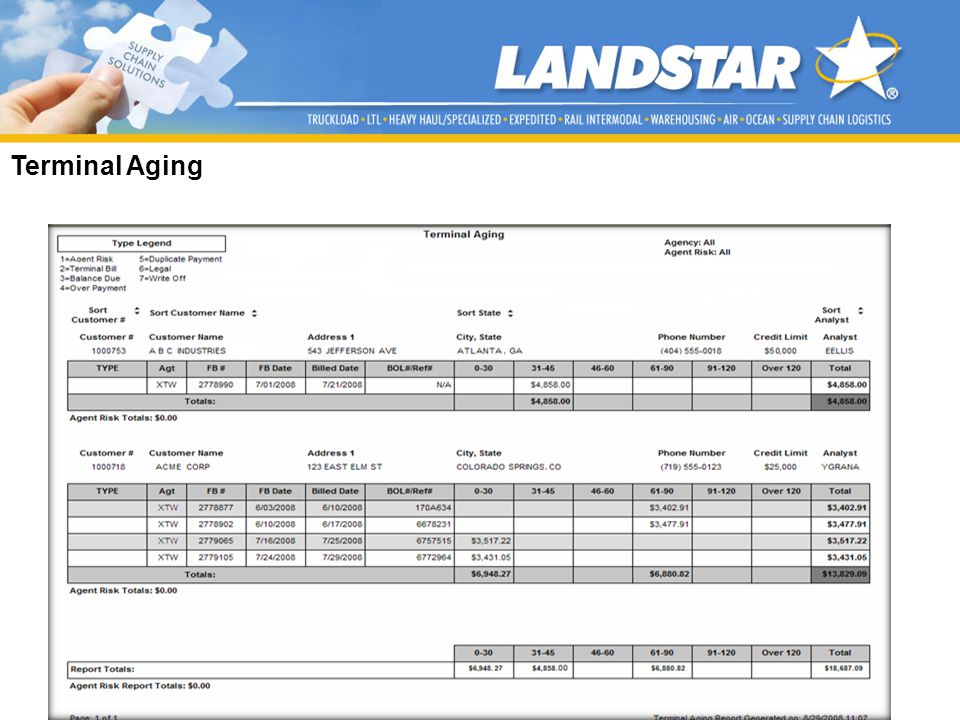Image resolution: width=960 pixels, height=720 pixels.
Task: Click FB Date 6/03/2008 cell
Action: point(276,508)
